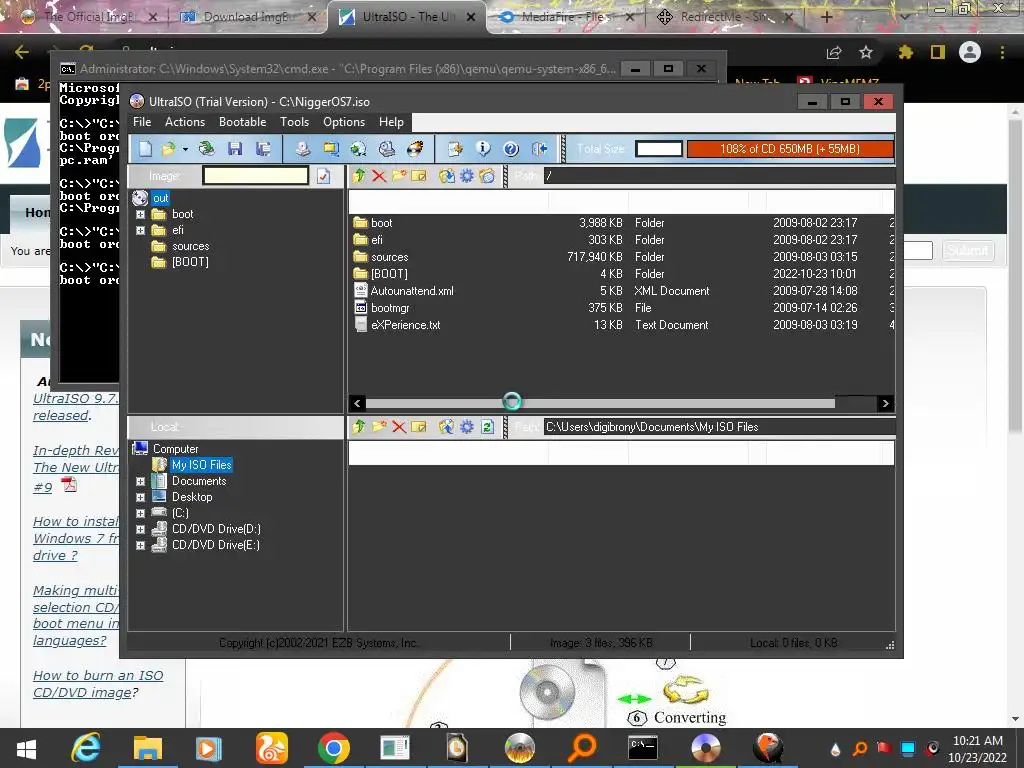This screenshot has height=768, width=1024.
Task: Click the Total Size value box
Action: tap(659, 149)
